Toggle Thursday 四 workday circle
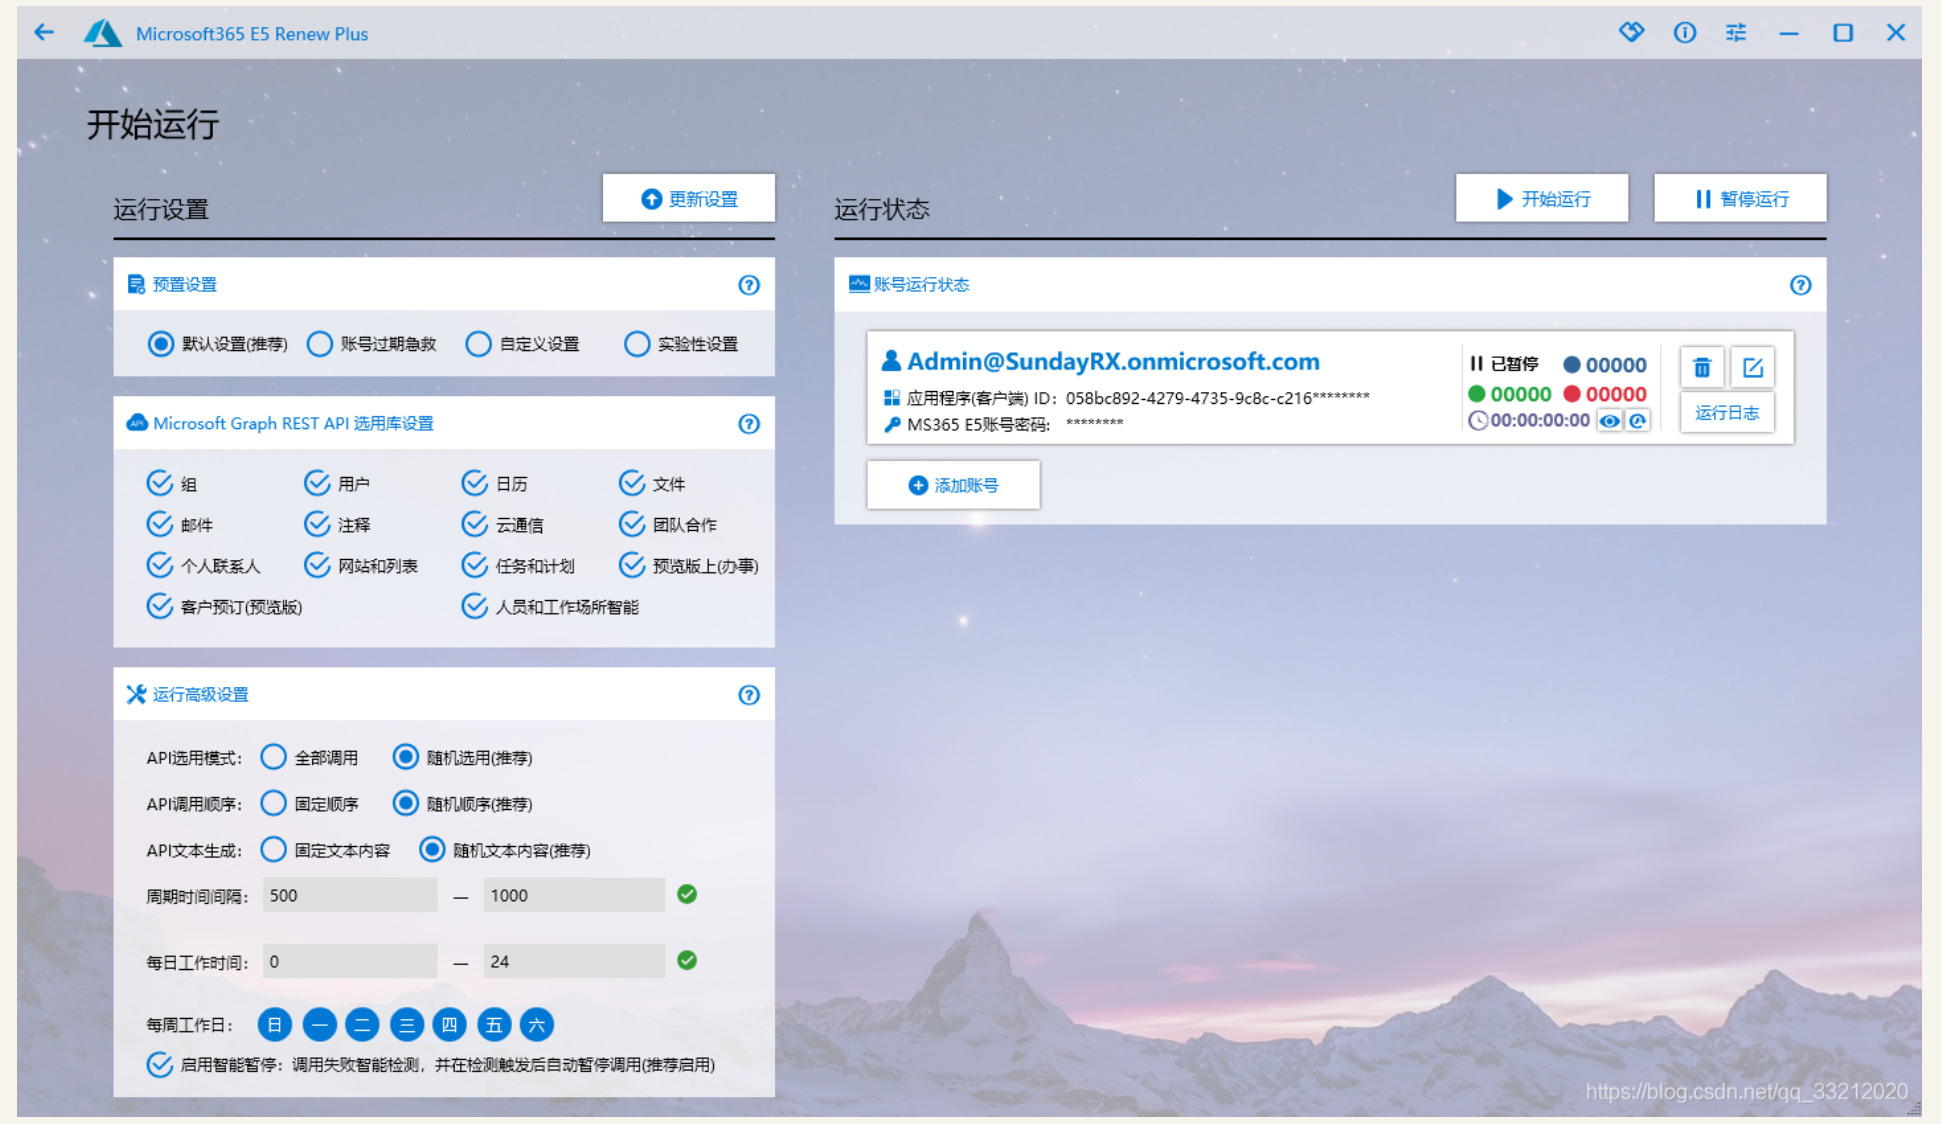Screen dimensions: 1941x1124 click(449, 1024)
